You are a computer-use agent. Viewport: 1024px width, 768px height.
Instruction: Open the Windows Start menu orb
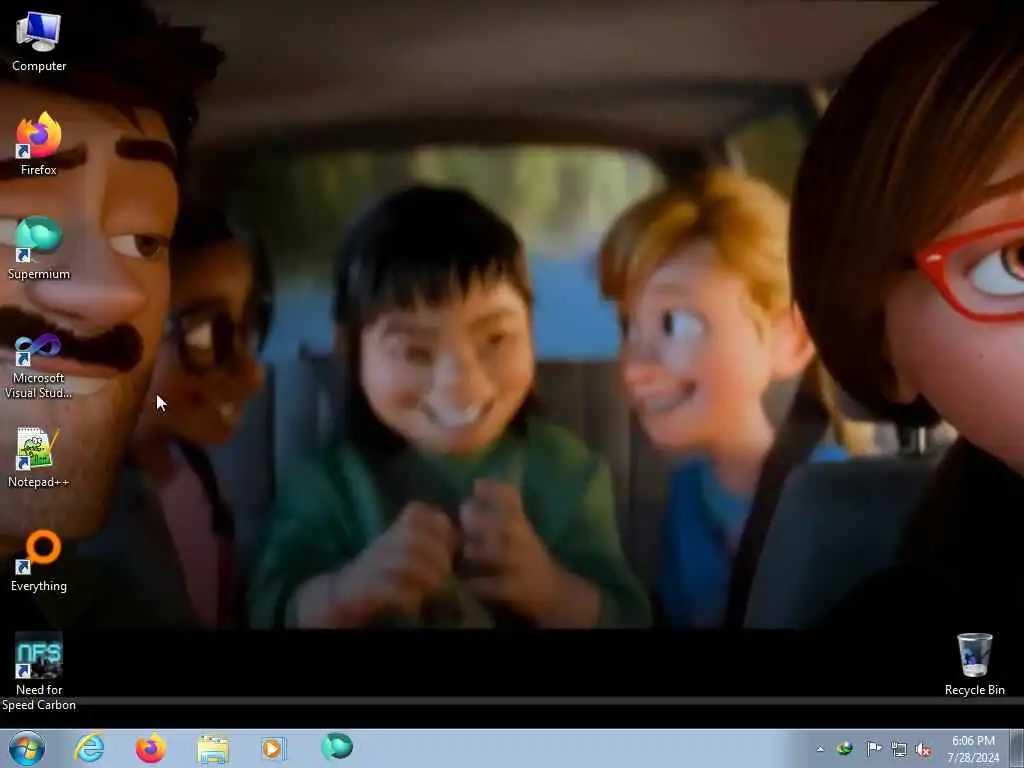pyautogui.click(x=27, y=748)
